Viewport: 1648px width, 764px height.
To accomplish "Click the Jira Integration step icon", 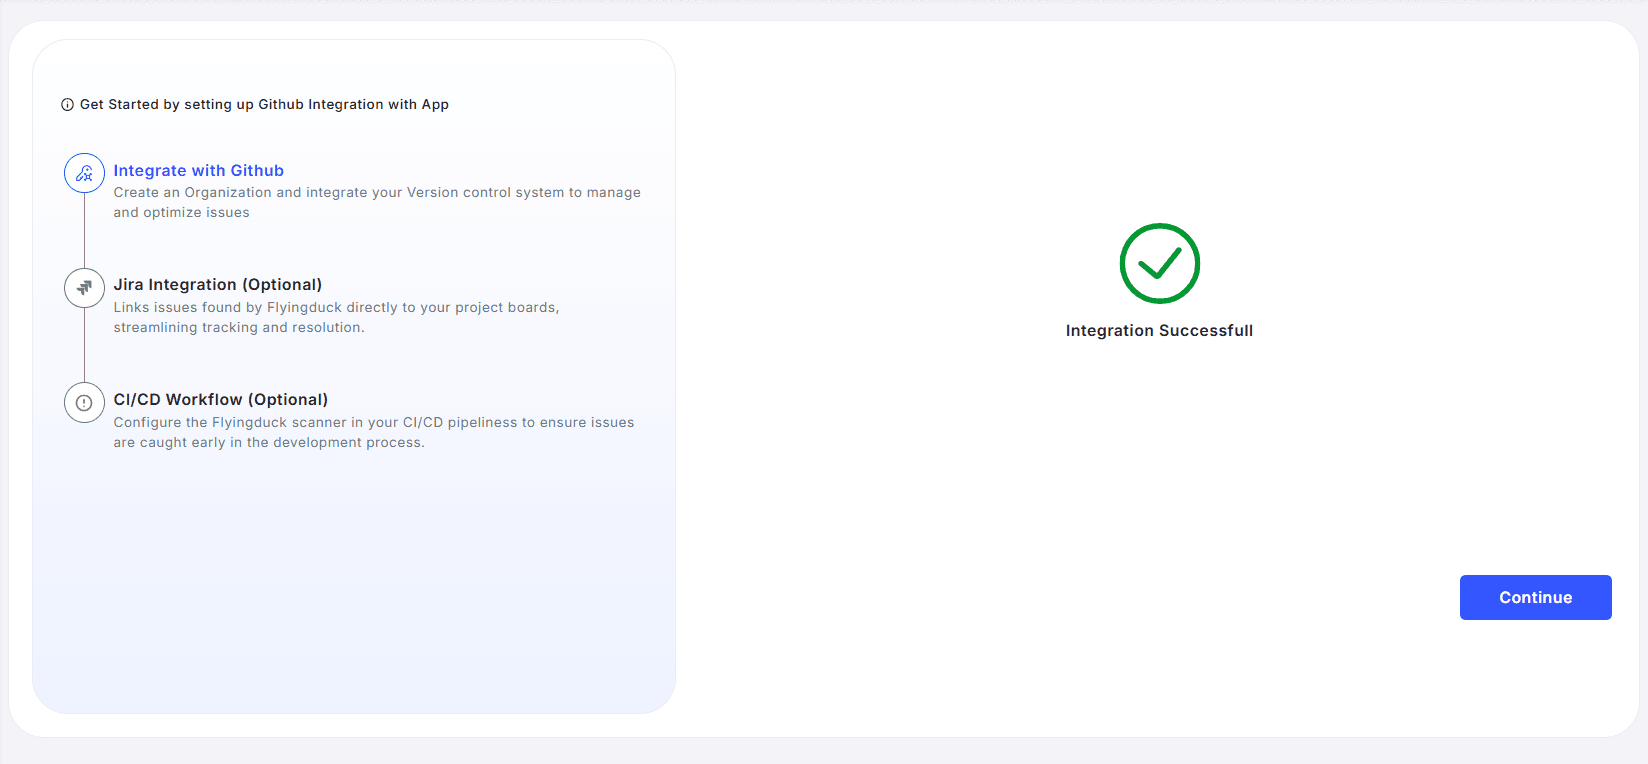I will click(84, 288).
